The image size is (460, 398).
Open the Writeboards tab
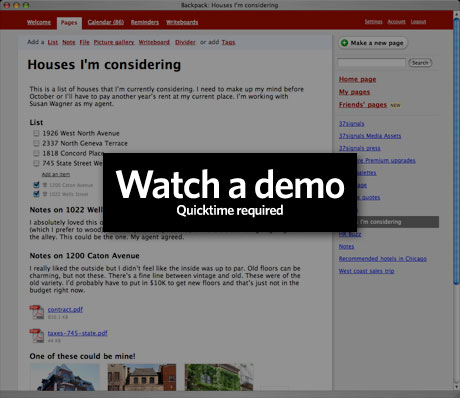[x=182, y=22]
